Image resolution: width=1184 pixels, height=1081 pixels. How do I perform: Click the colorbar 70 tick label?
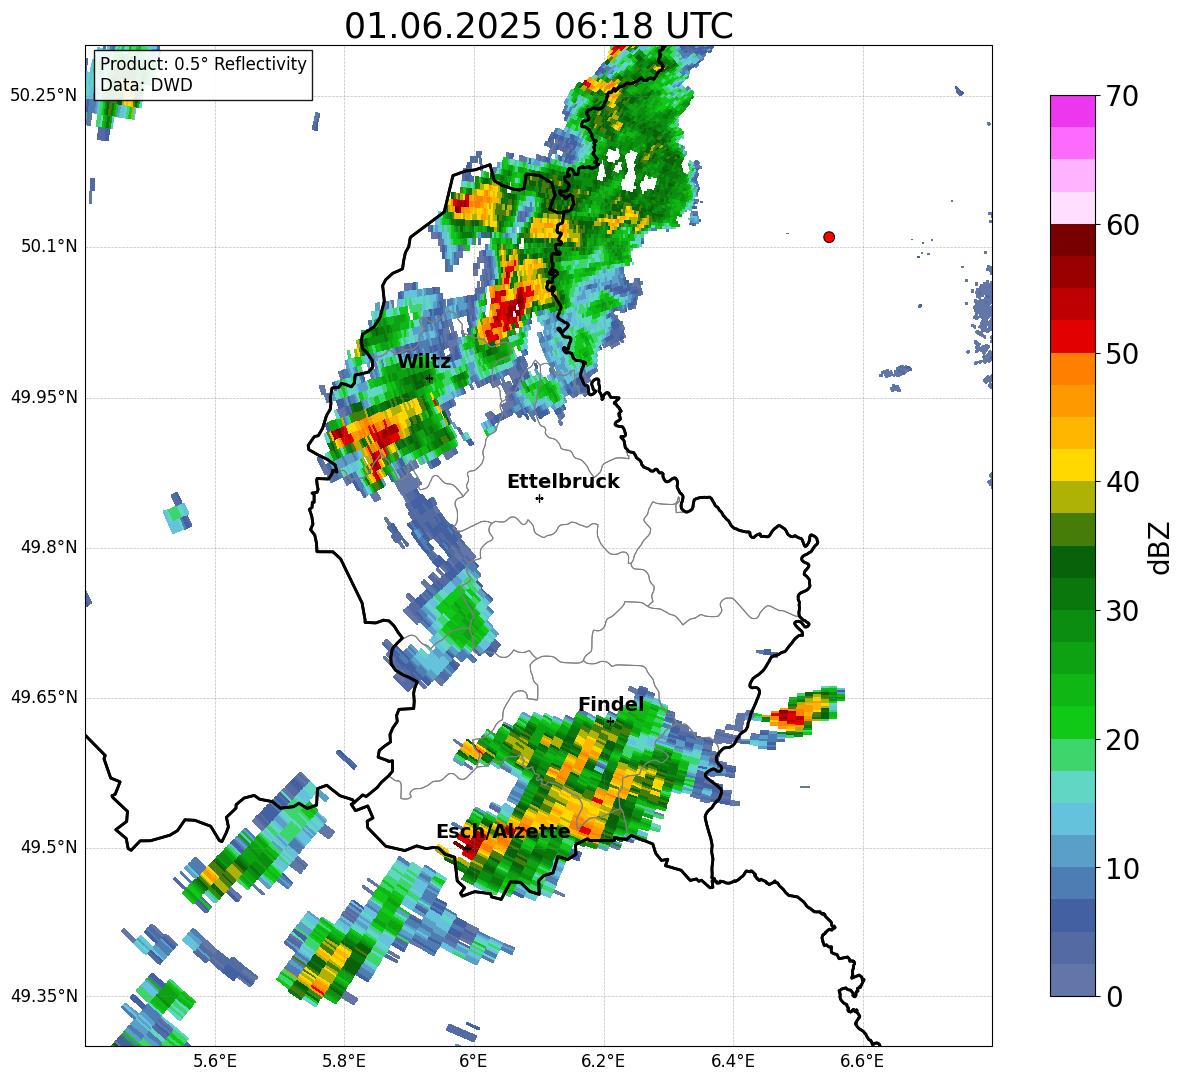click(1122, 96)
